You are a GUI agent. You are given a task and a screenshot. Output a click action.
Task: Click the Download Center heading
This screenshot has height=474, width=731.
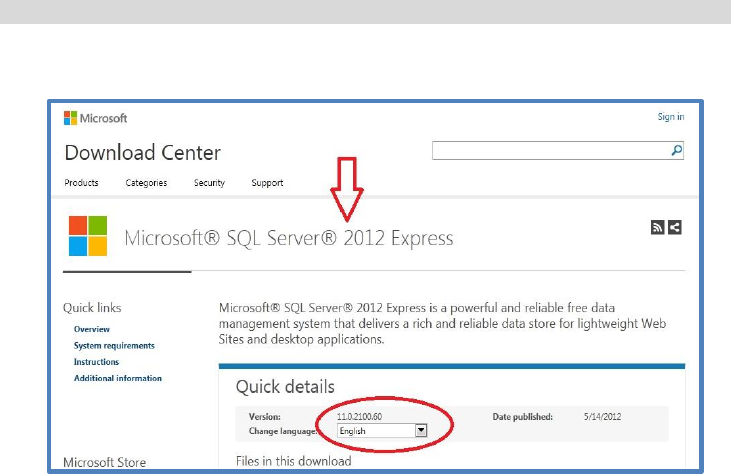[x=143, y=153]
